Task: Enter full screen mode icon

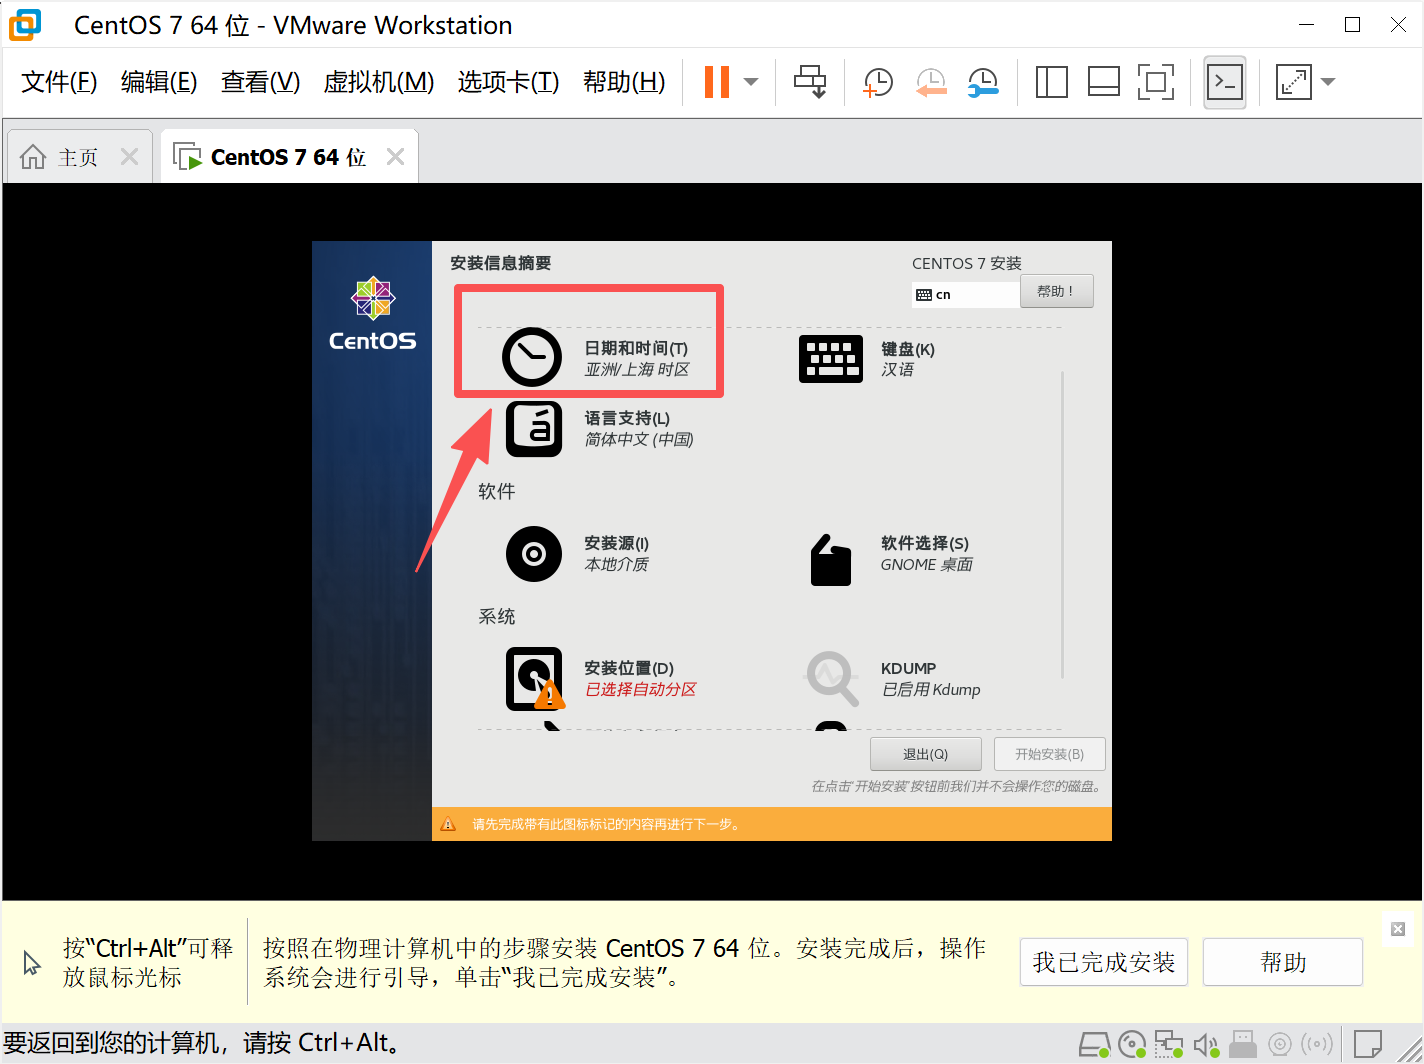Action: point(1156,82)
